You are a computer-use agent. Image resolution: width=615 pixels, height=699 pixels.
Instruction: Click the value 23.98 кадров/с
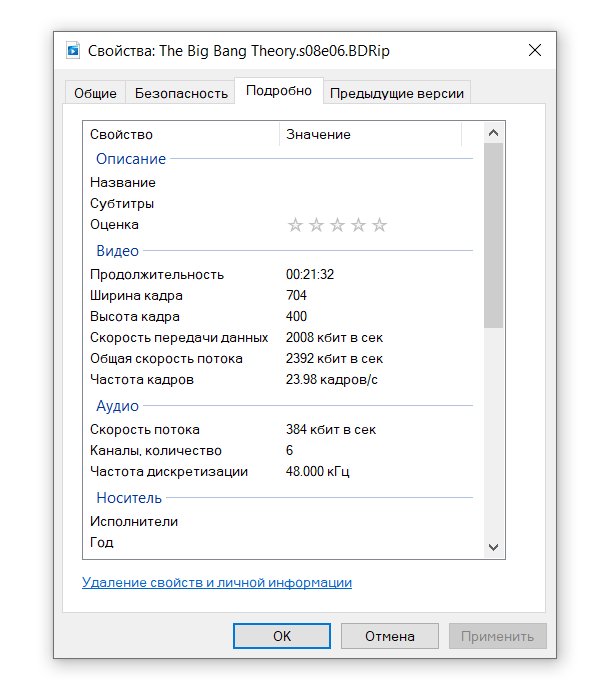click(332, 379)
